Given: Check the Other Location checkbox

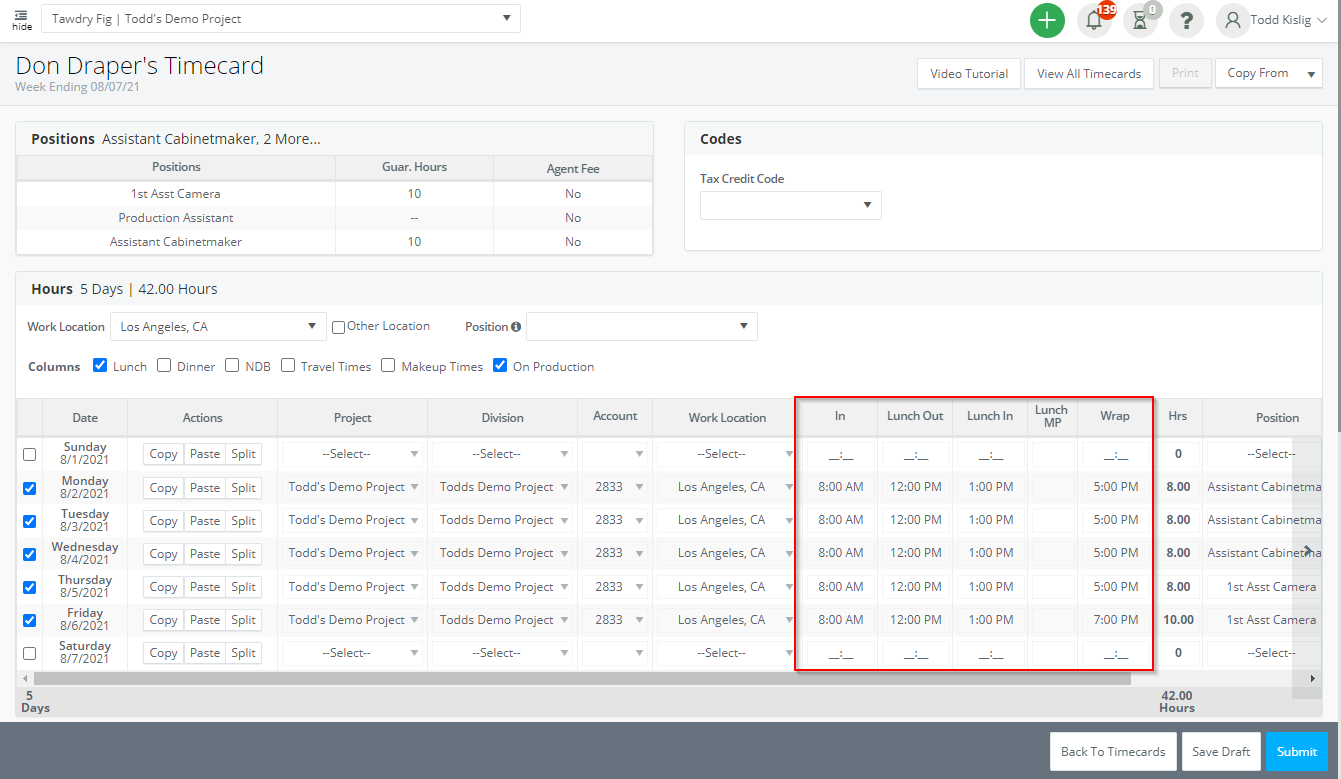Looking at the screenshot, I should [x=338, y=325].
